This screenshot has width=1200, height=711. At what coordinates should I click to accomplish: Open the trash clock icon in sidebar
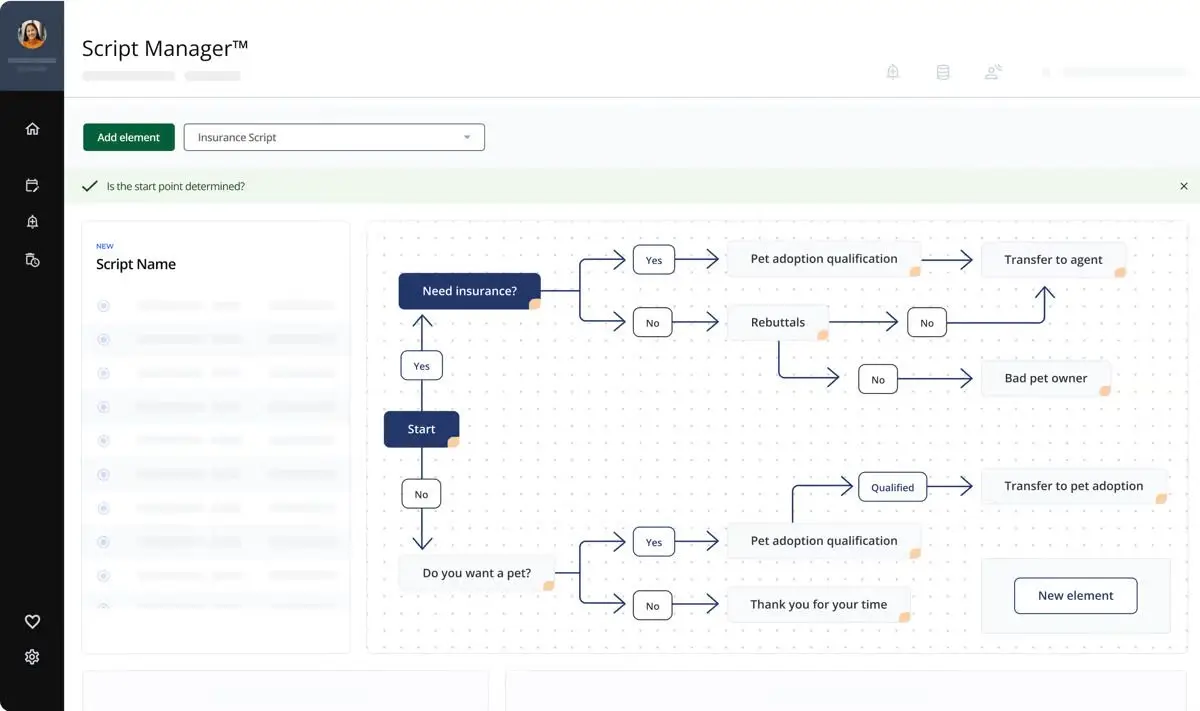click(32, 260)
